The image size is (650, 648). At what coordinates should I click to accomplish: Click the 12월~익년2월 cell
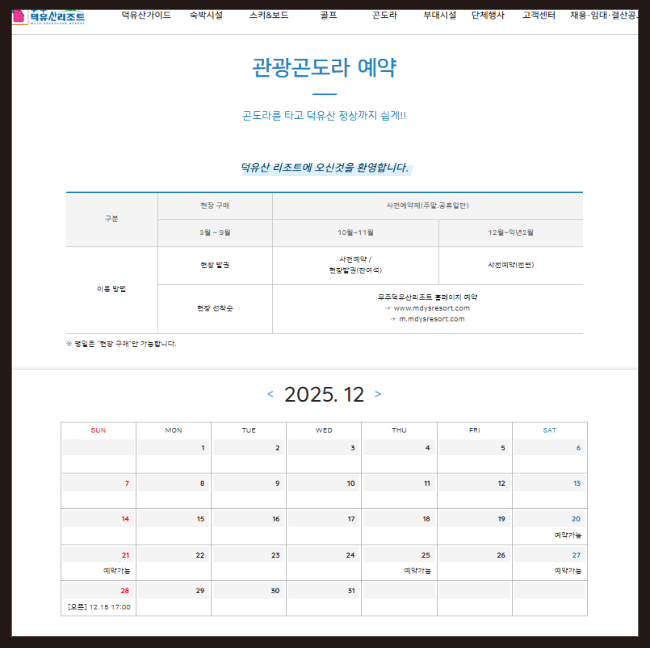point(511,233)
